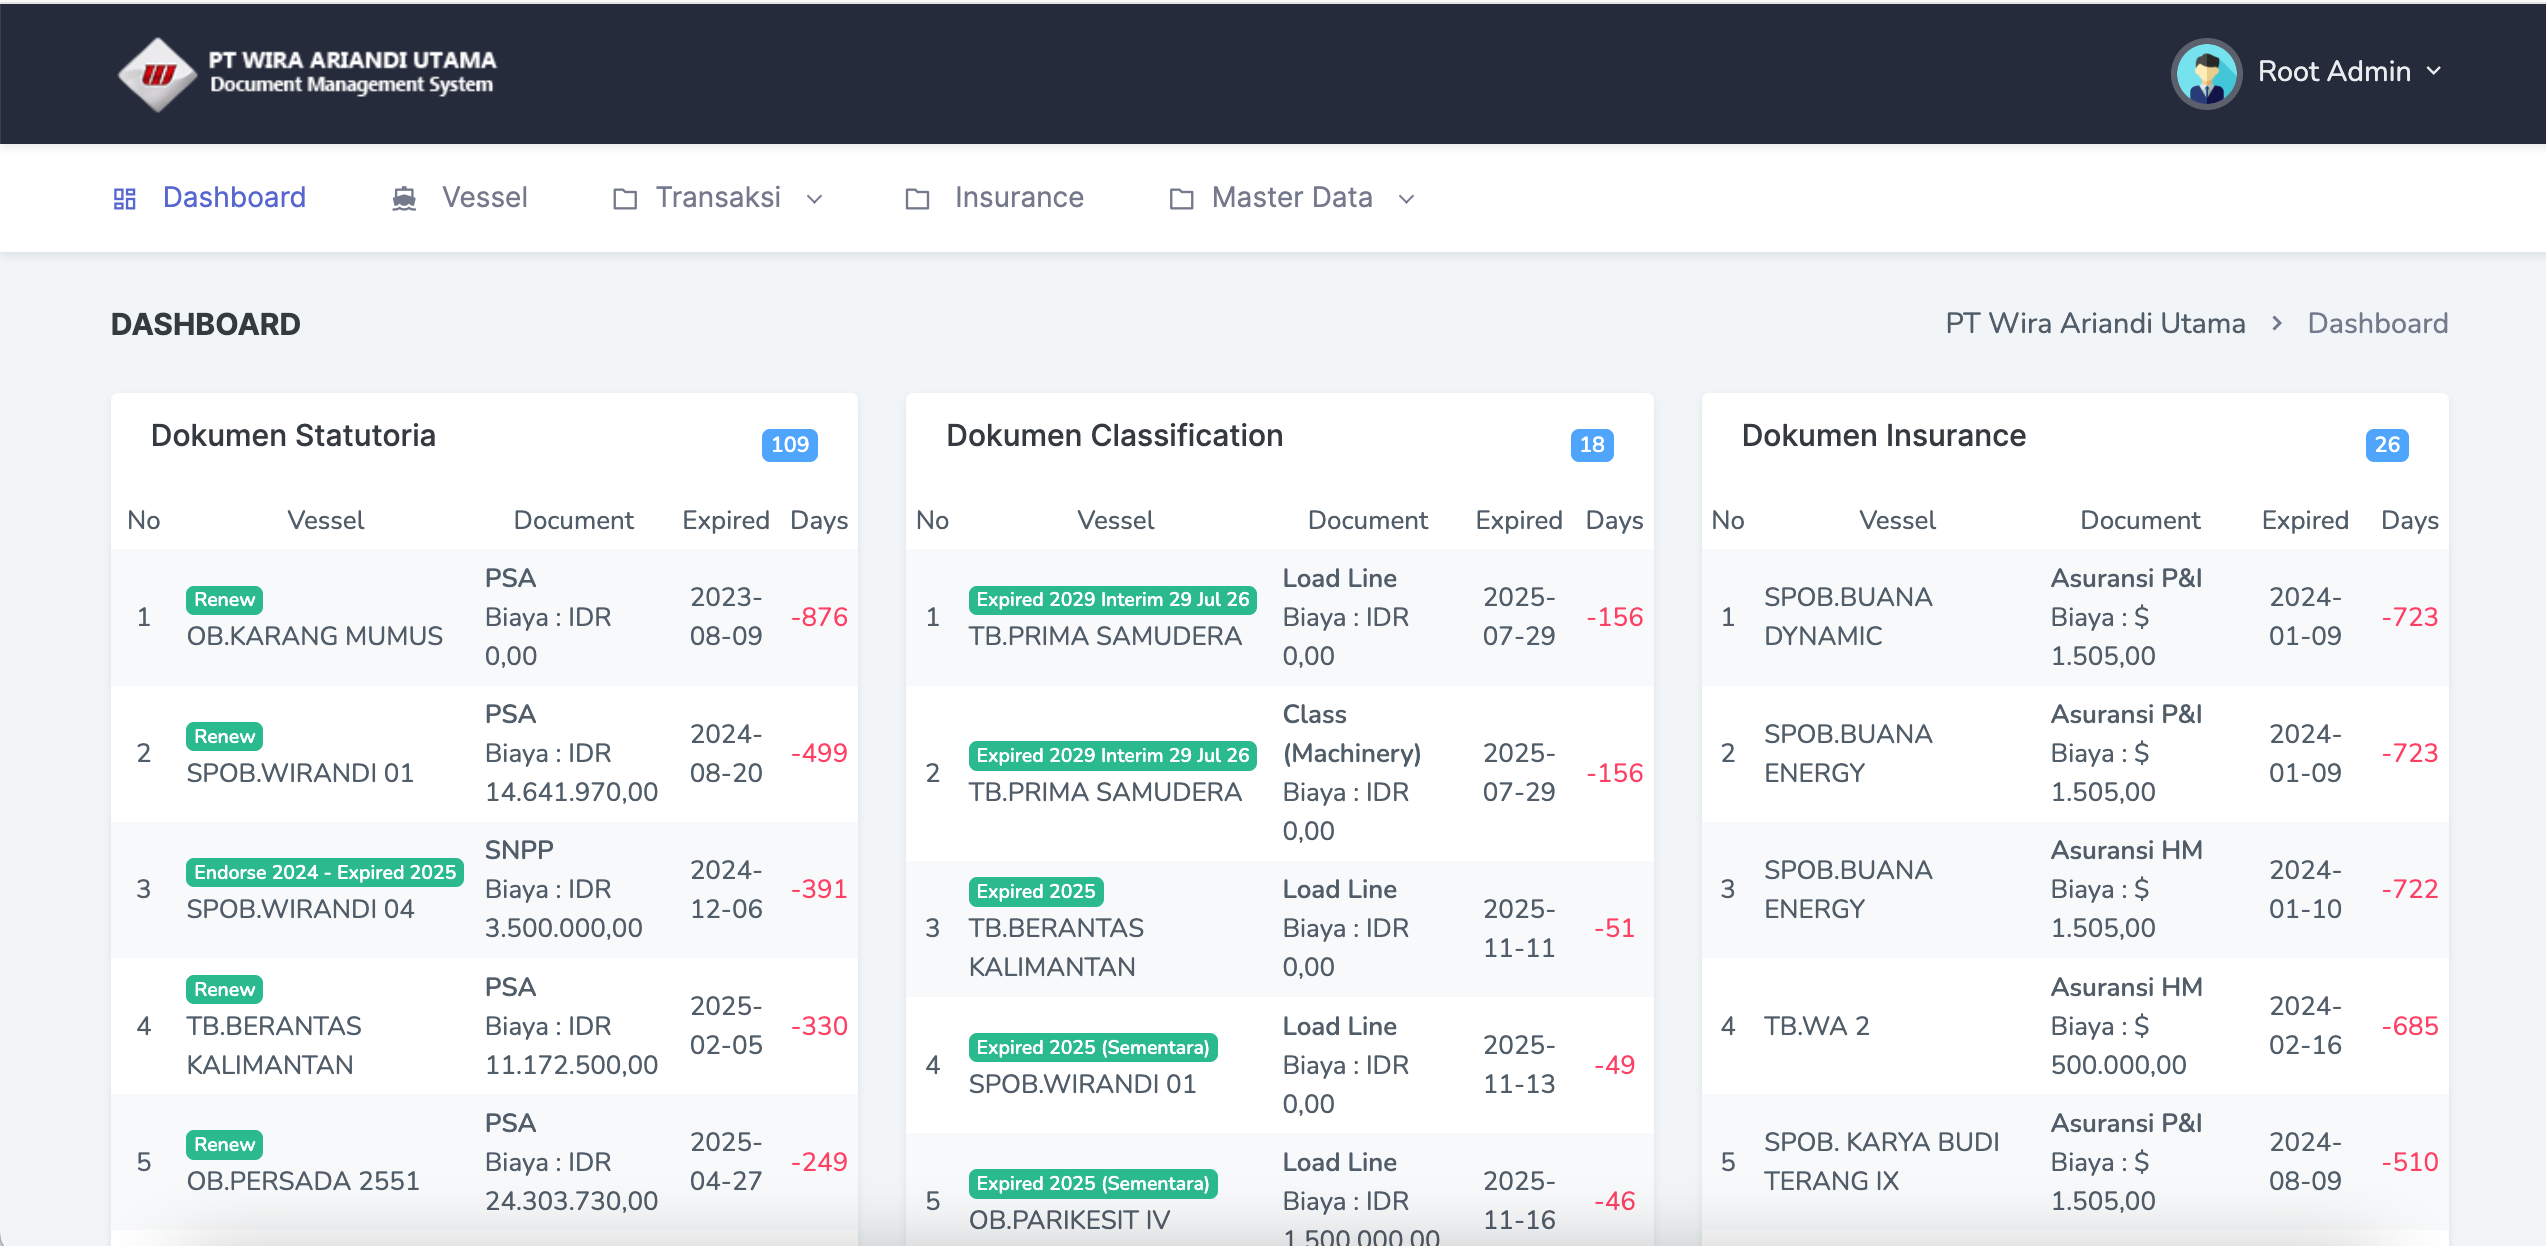
Task: Open the Dashboard breadcrumb link
Action: [x=2377, y=323]
